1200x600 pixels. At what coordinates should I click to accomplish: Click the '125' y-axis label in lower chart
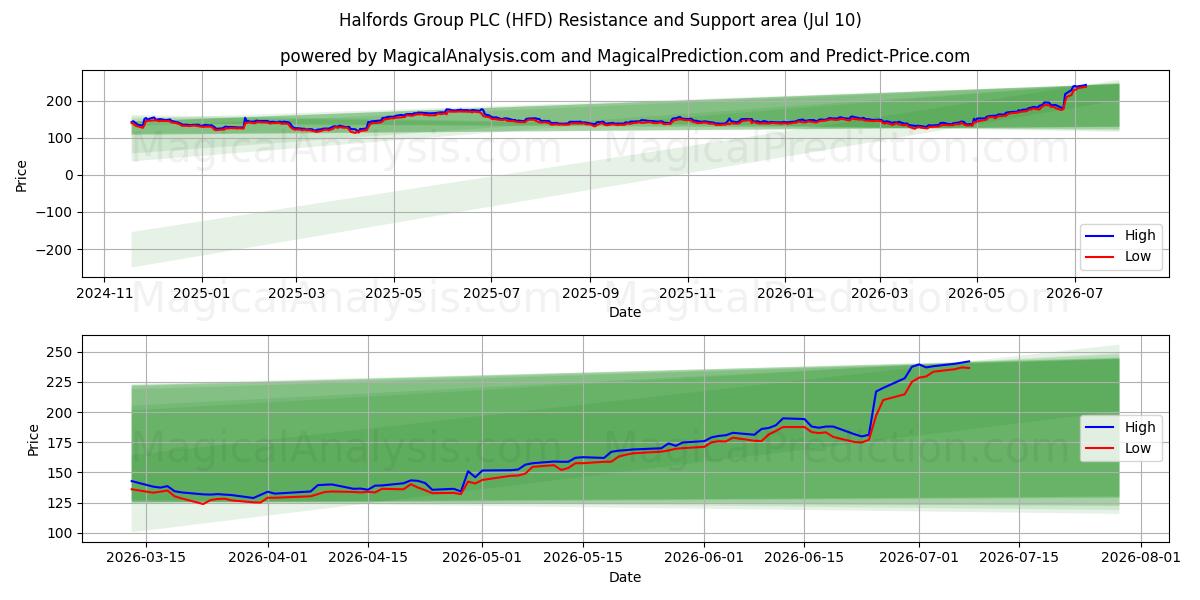tap(62, 503)
